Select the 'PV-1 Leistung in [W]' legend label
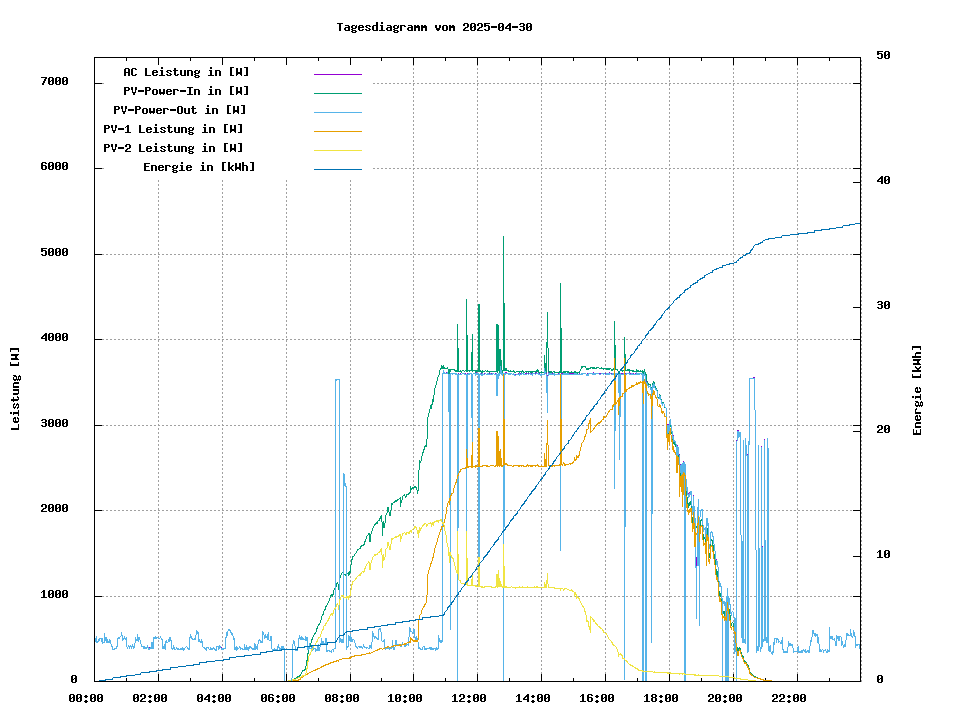The image size is (960, 720). coord(173,129)
